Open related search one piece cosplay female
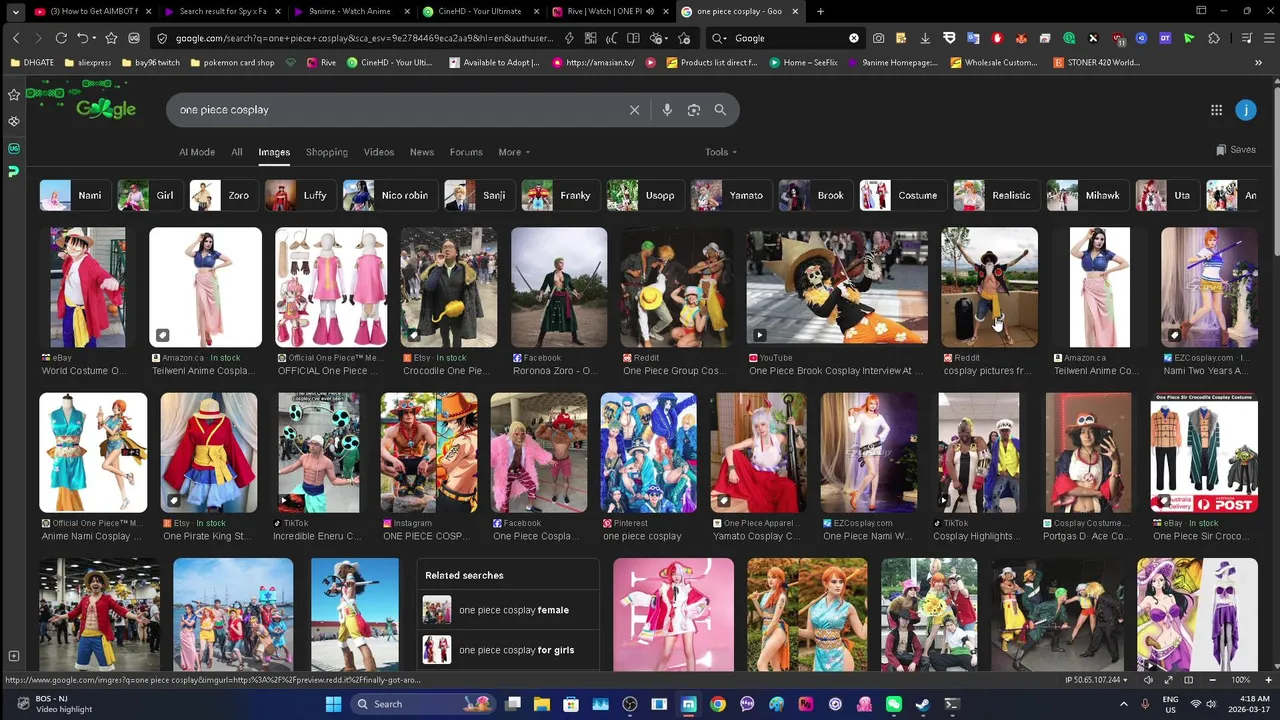Image resolution: width=1280 pixels, height=720 pixels. click(508, 610)
